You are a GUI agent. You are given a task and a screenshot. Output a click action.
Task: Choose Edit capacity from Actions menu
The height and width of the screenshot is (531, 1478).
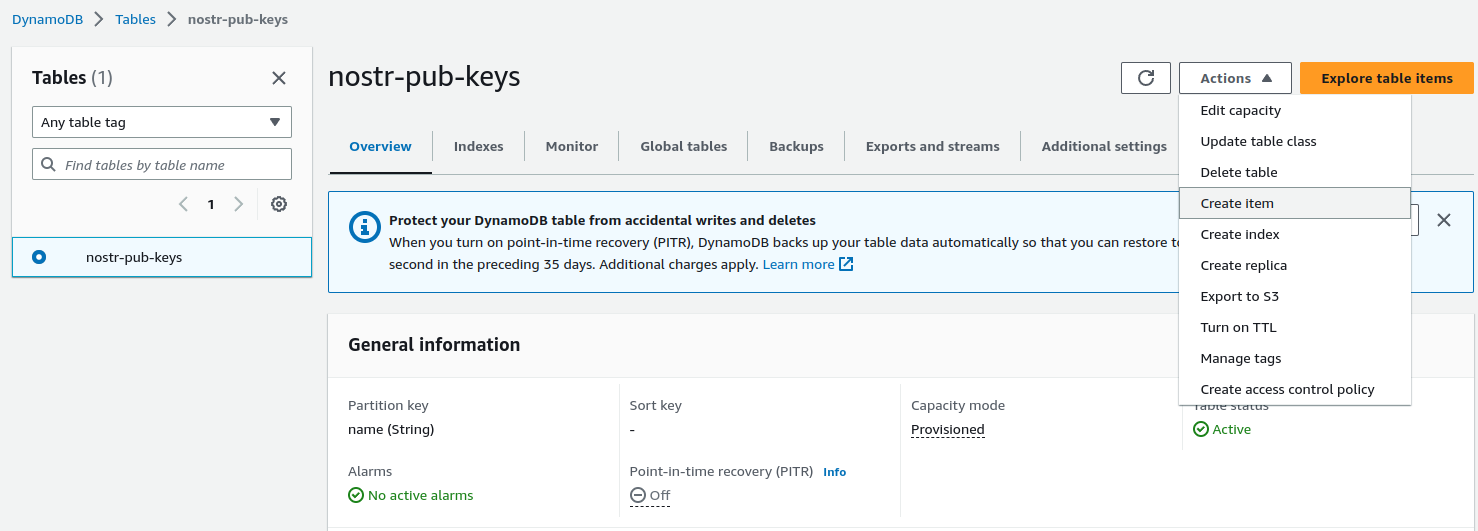(1294, 110)
